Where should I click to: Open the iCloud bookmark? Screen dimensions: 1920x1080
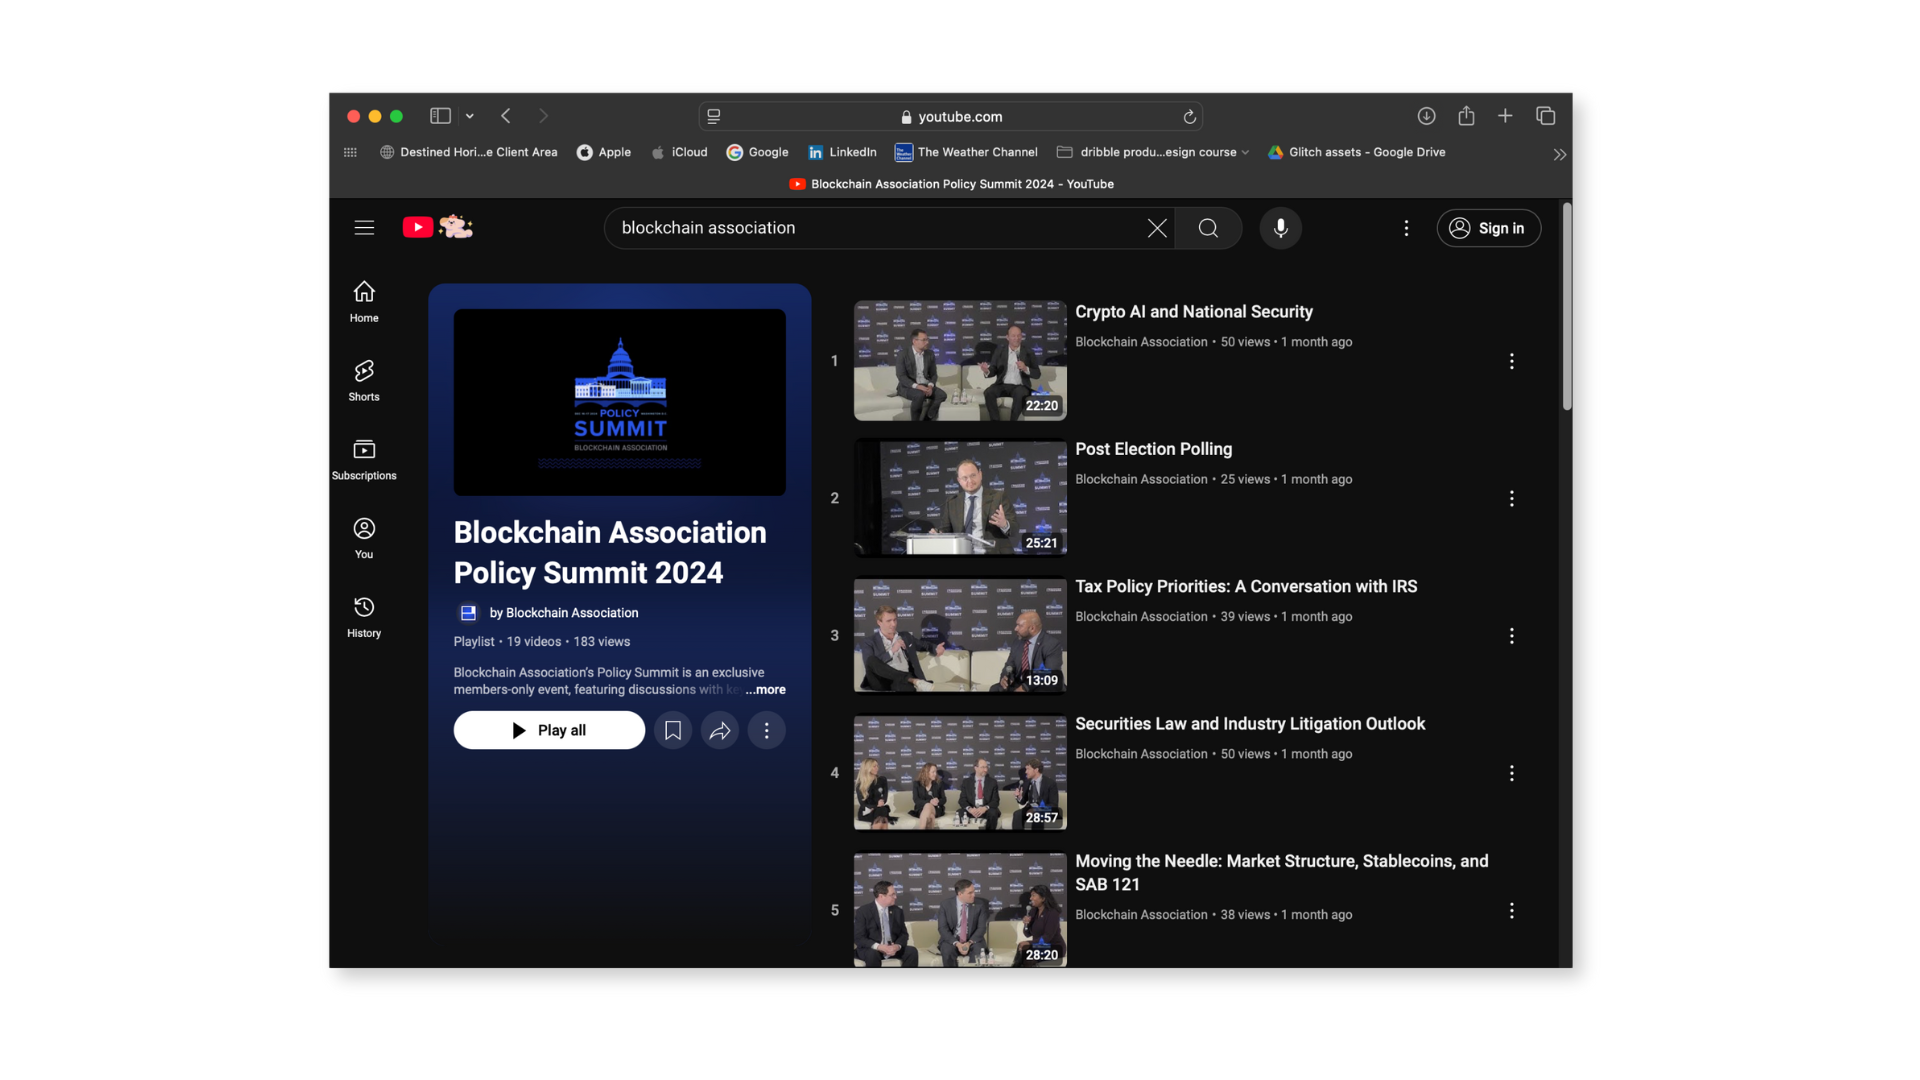tap(680, 152)
